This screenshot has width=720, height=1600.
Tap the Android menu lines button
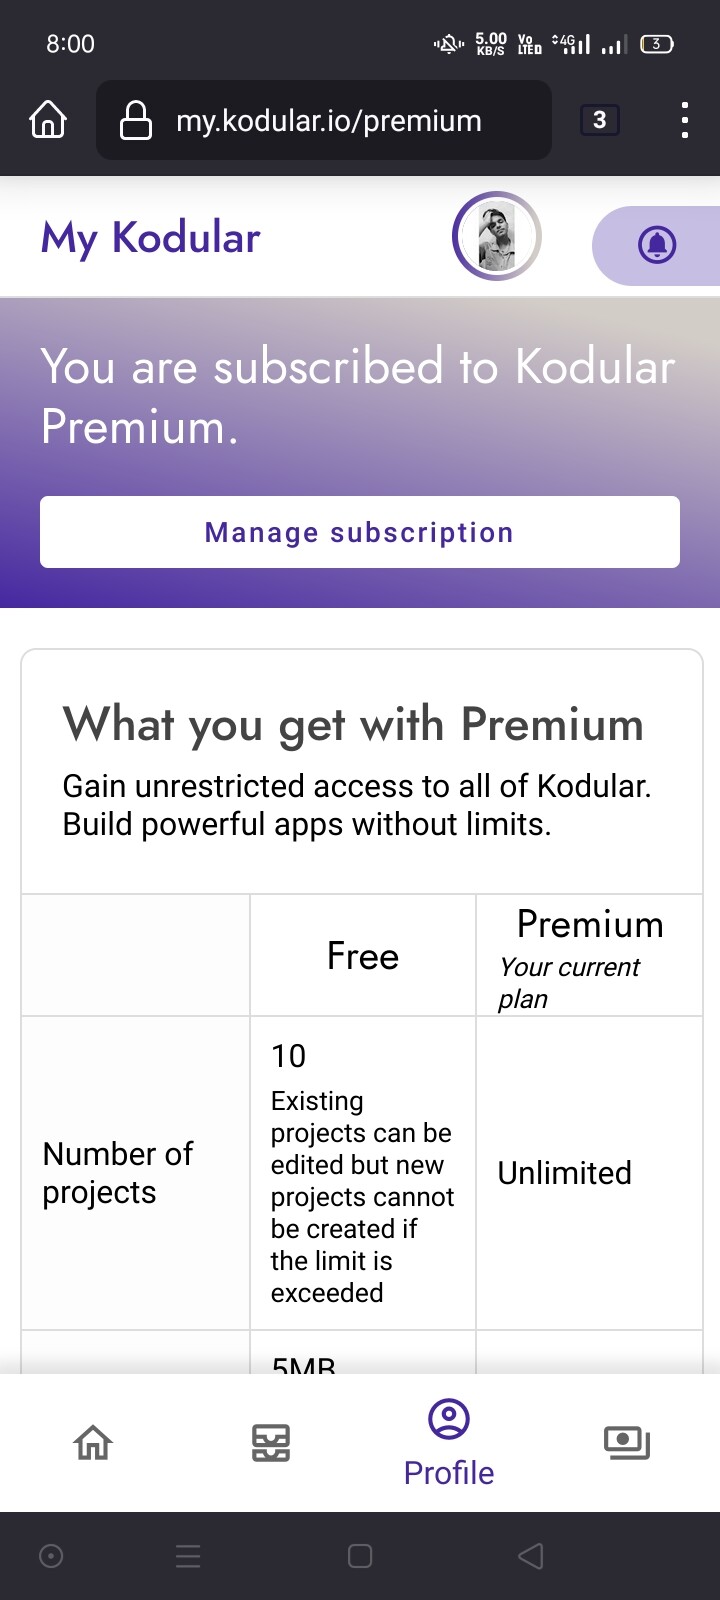188,1556
